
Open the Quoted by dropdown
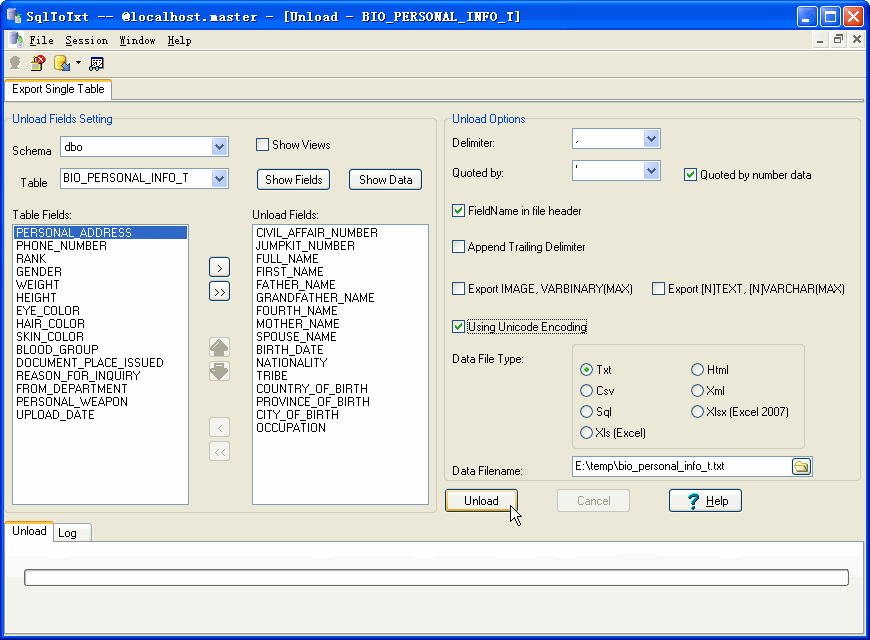pyautogui.click(x=651, y=170)
